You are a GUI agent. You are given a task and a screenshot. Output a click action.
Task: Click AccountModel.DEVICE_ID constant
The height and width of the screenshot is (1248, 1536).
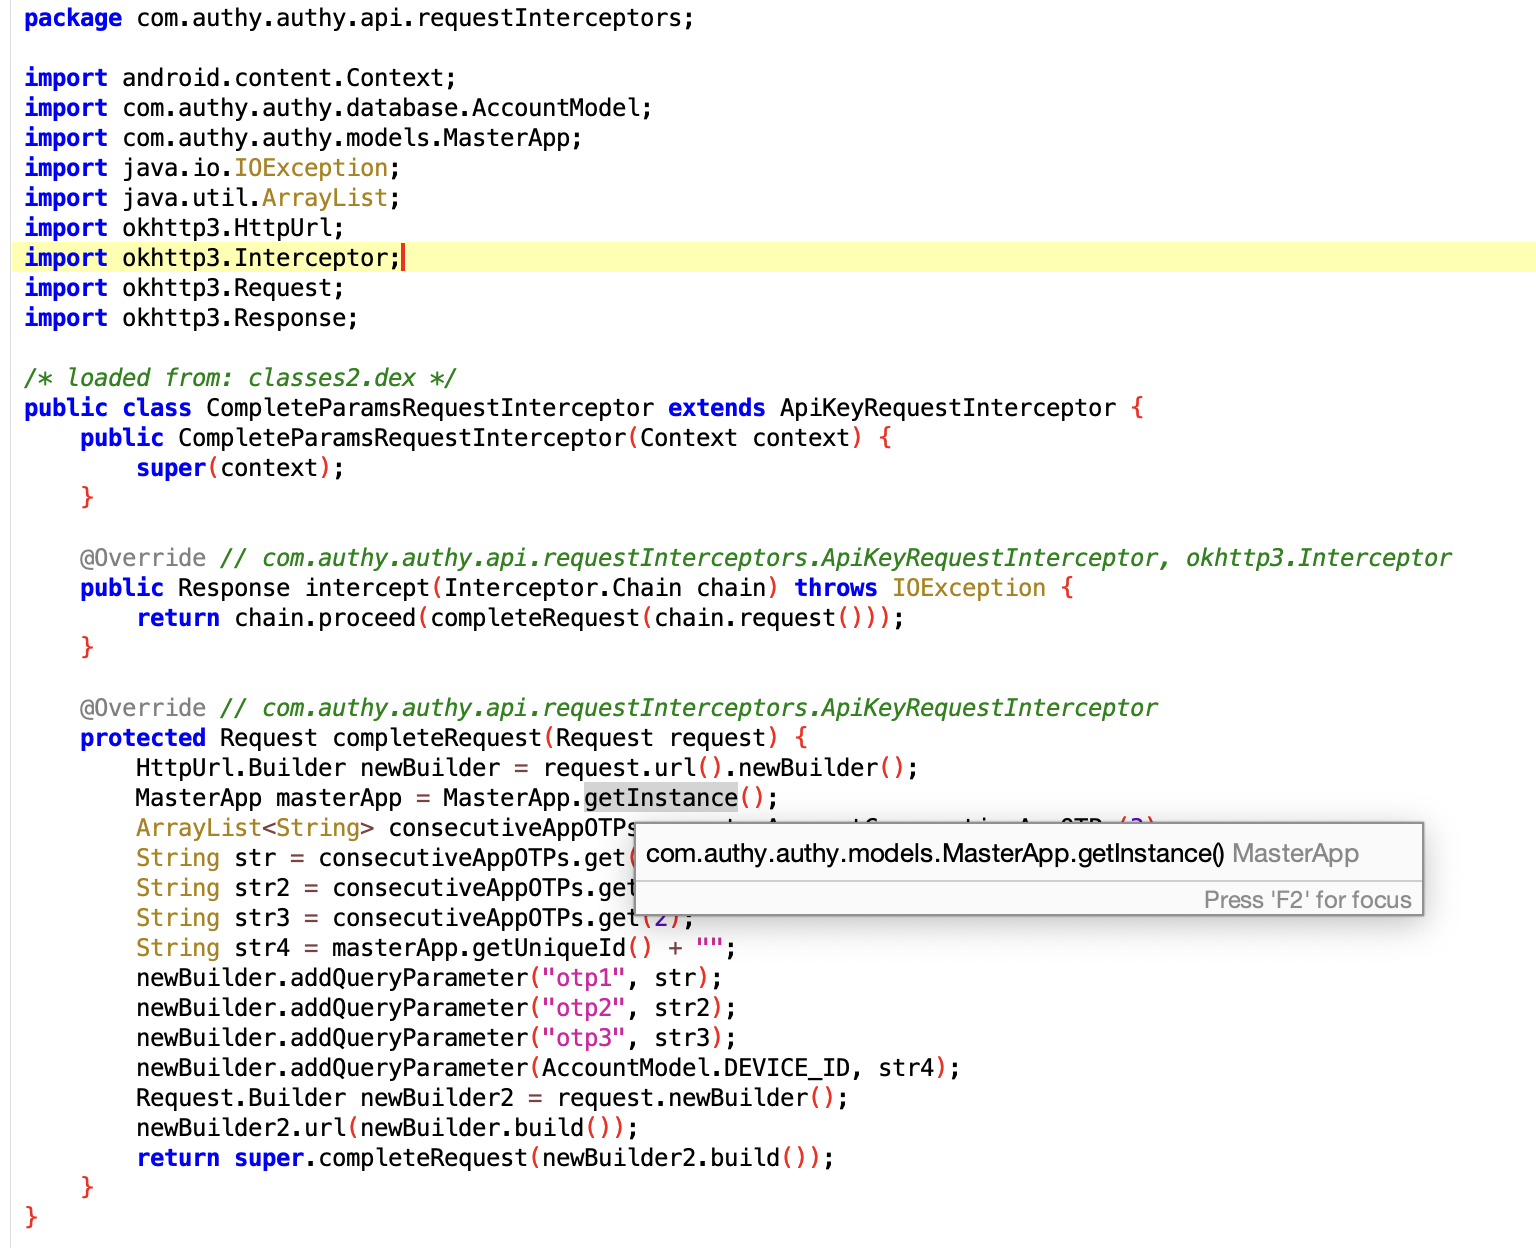(x=696, y=1068)
